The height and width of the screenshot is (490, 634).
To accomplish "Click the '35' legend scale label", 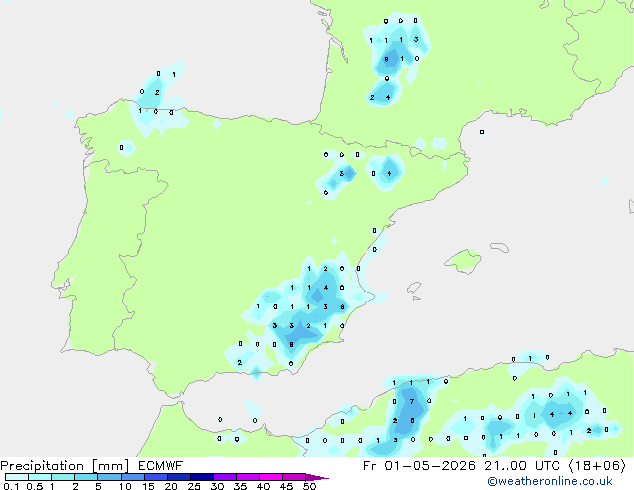I will pos(240,486).
